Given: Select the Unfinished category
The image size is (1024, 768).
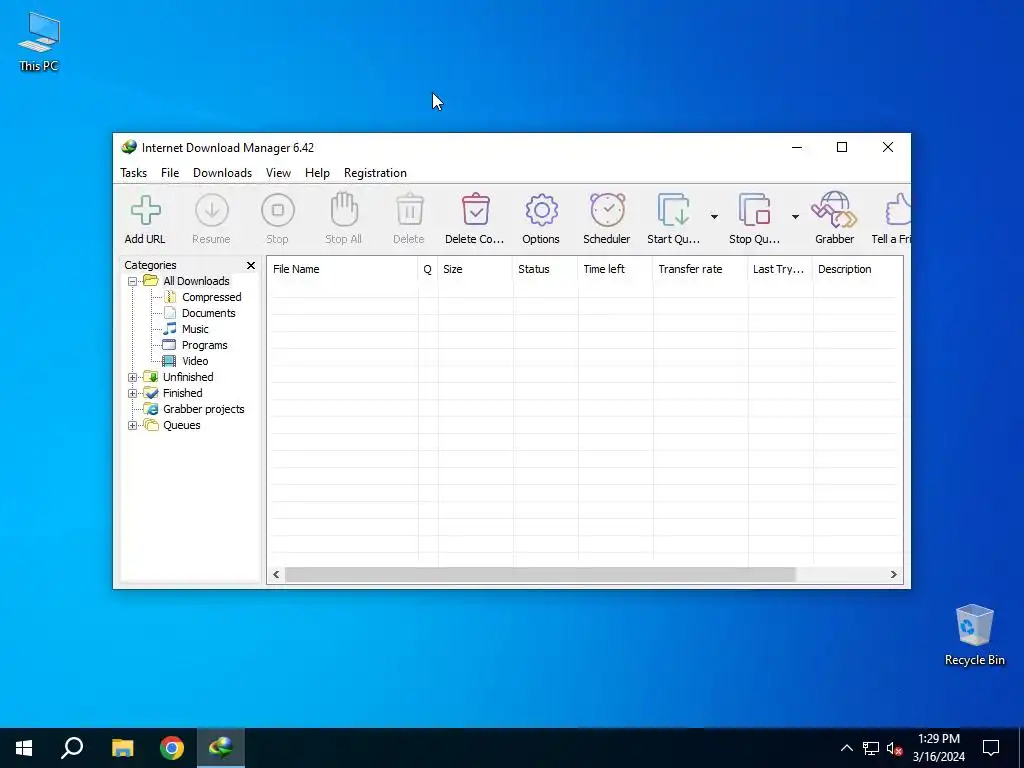Looking at the screenshot, I should pos(188,377).
